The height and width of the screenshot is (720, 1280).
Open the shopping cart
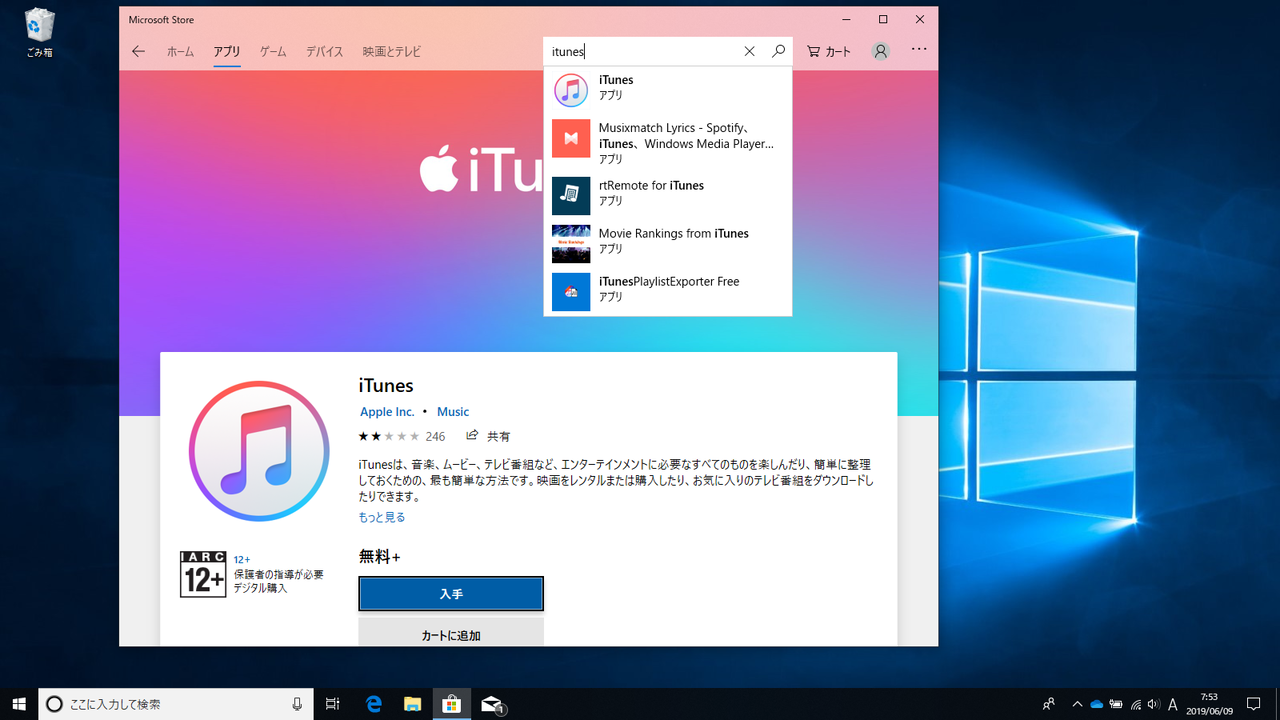pos(829,51)
